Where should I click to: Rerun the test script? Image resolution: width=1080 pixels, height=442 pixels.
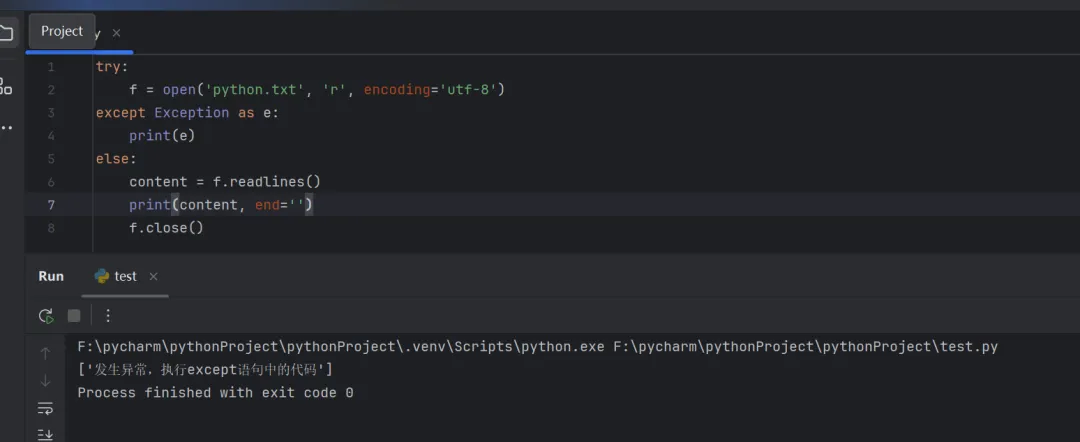45,316
